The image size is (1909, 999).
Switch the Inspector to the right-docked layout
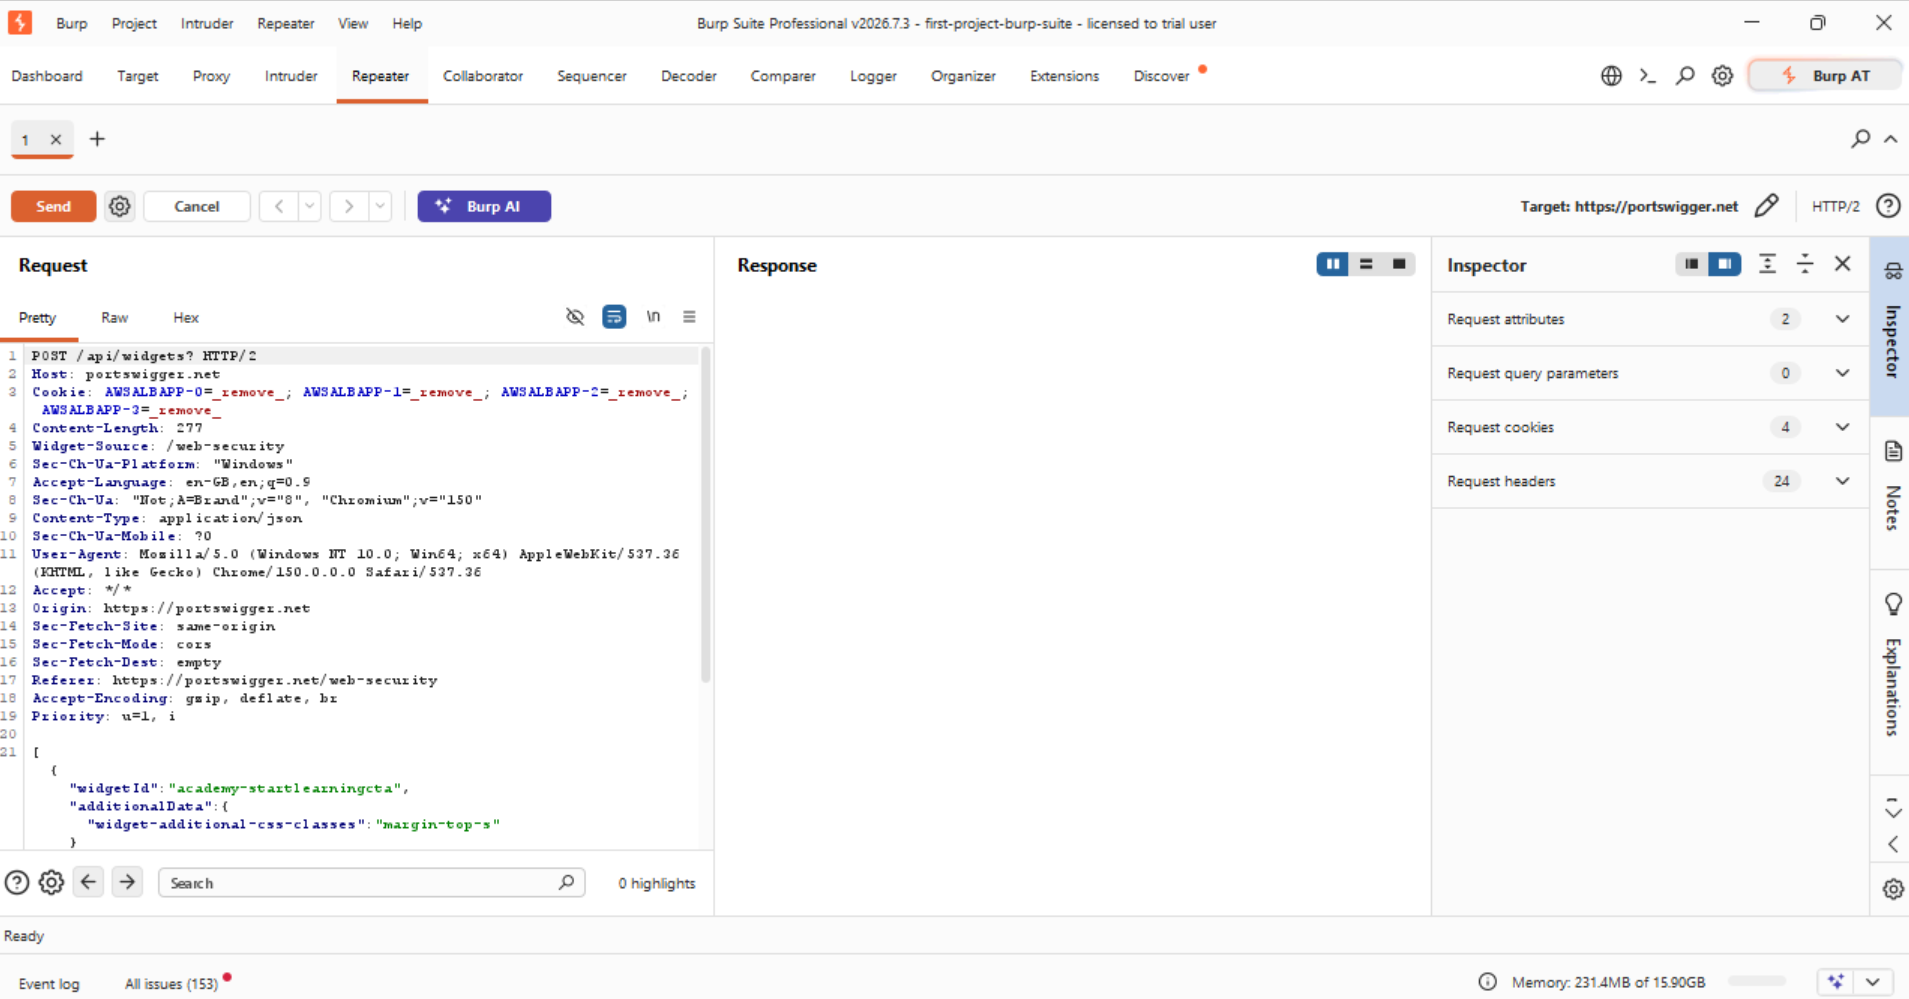click(x=1724, y=264)
